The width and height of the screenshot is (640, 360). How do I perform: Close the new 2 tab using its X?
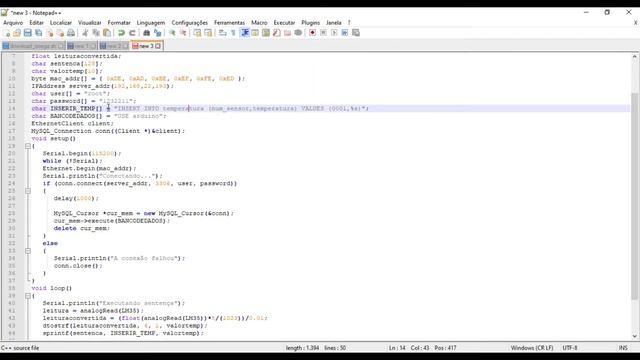click(125, 46)
